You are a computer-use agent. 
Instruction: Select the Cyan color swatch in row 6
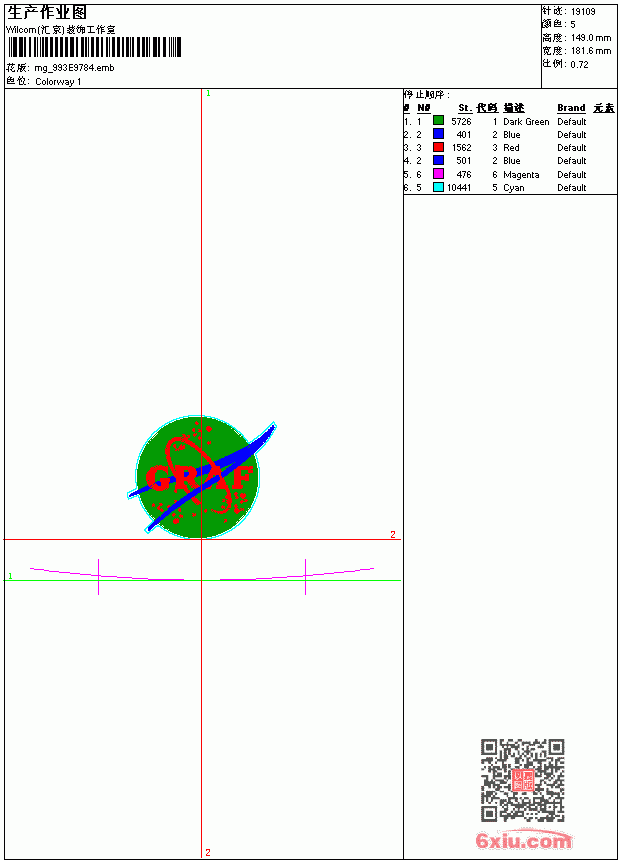tap(438, 187)
